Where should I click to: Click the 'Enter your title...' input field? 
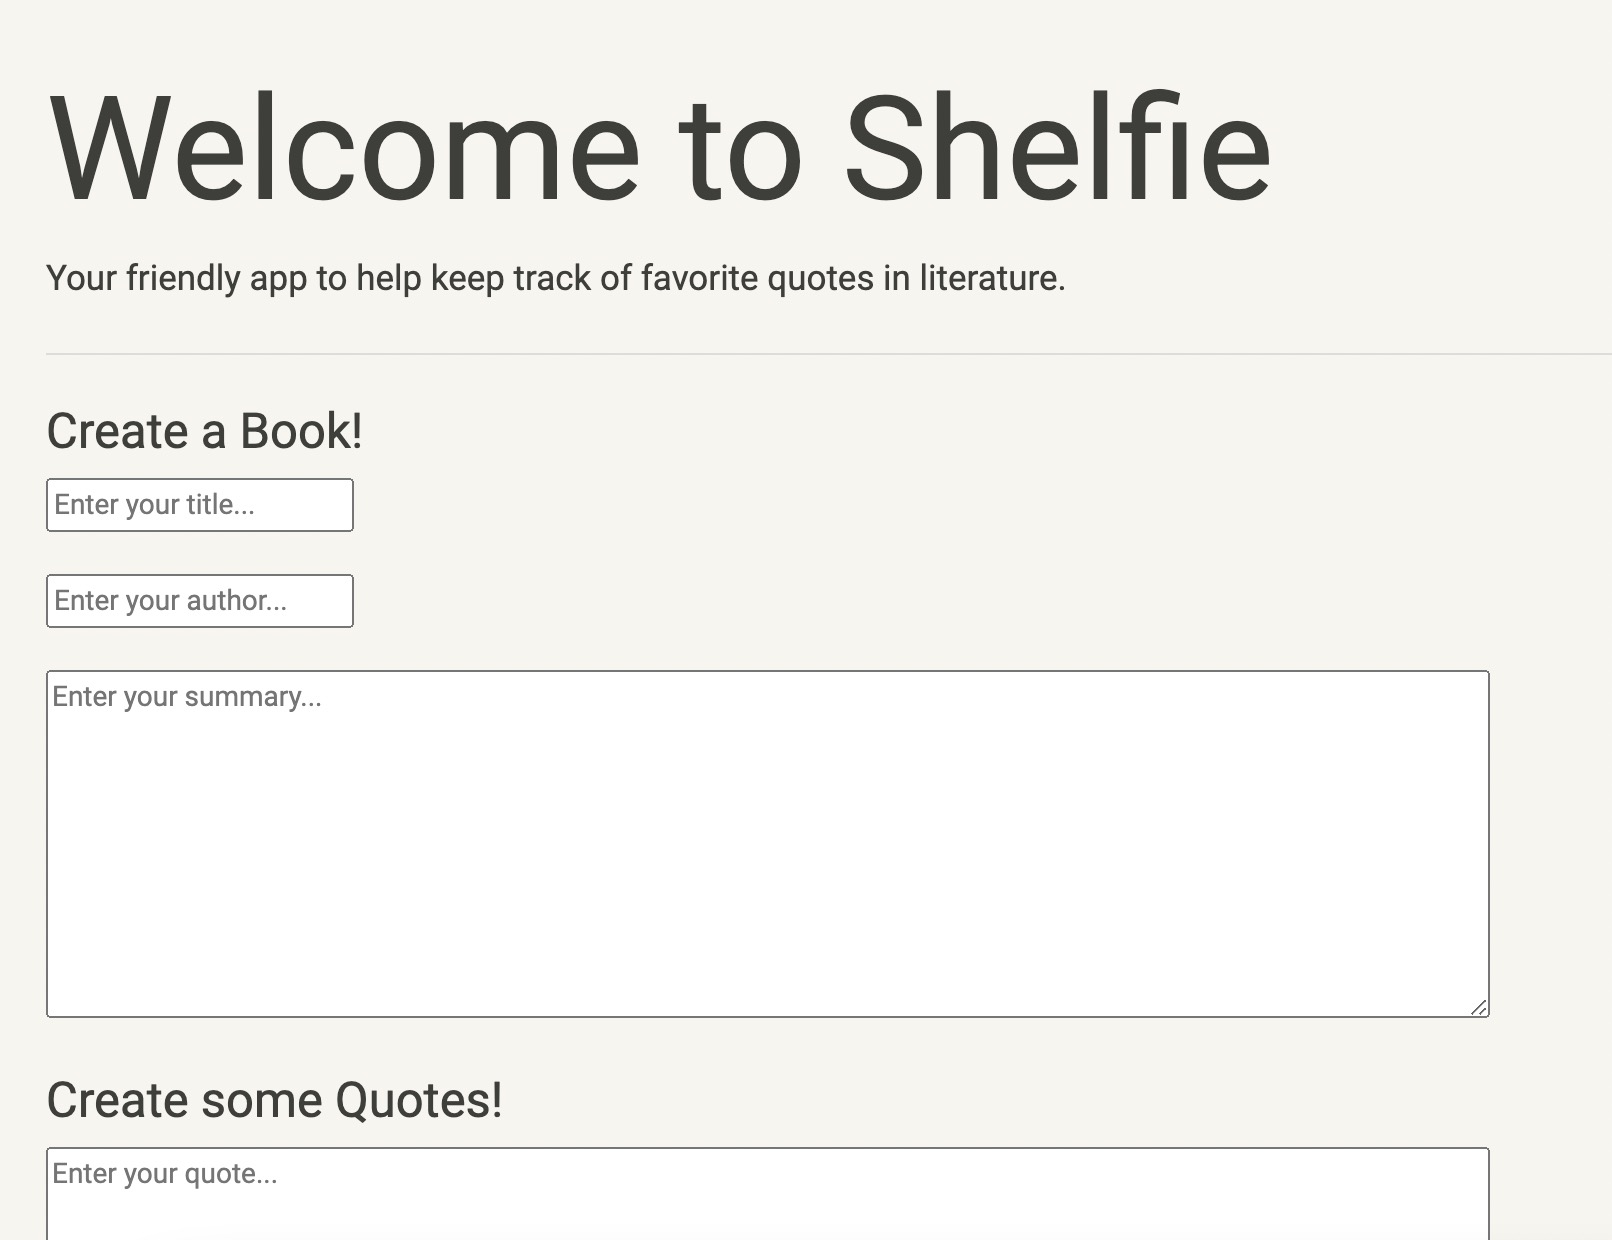coord(200,505)
